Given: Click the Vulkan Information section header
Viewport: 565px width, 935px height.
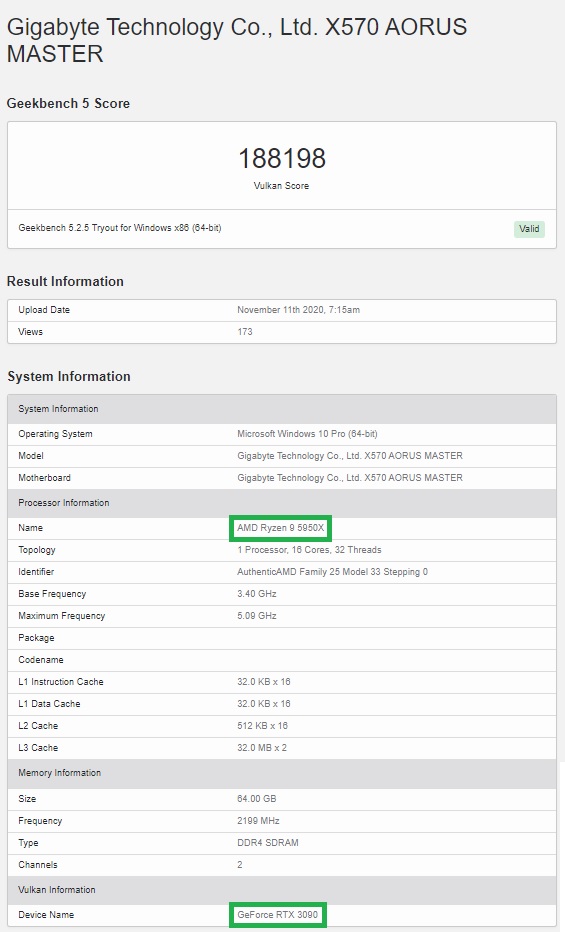Looking at the screenshot, I should 282,890.
